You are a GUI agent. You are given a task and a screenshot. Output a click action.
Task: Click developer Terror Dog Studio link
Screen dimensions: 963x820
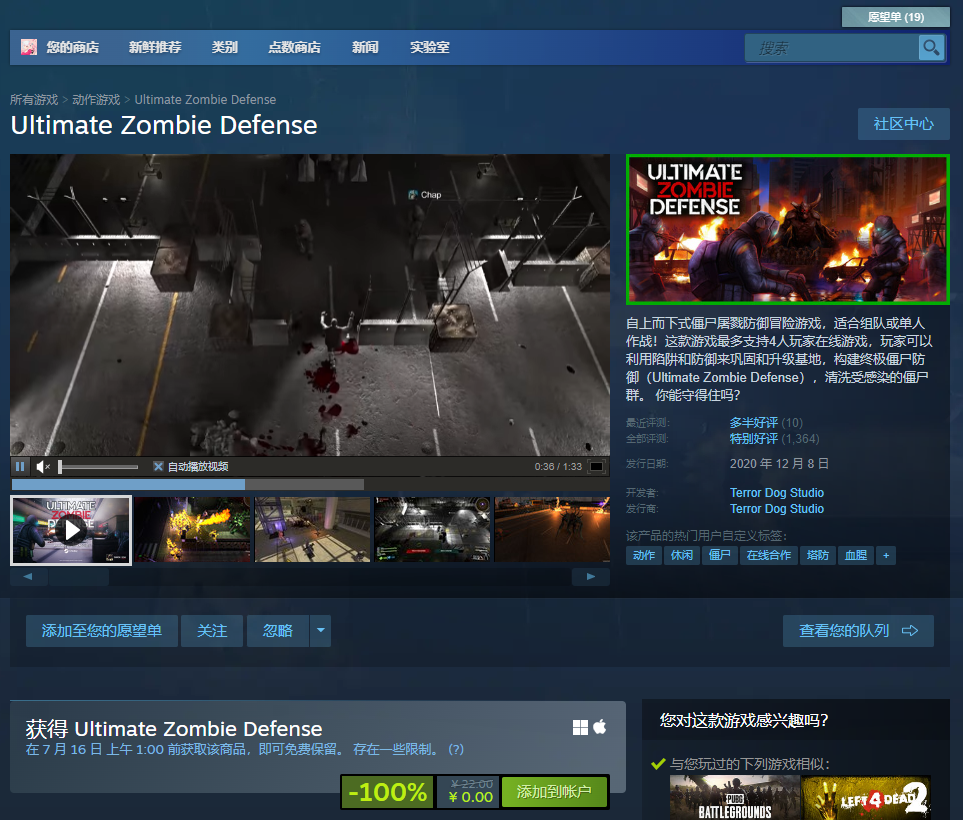[x=777, y=493]
